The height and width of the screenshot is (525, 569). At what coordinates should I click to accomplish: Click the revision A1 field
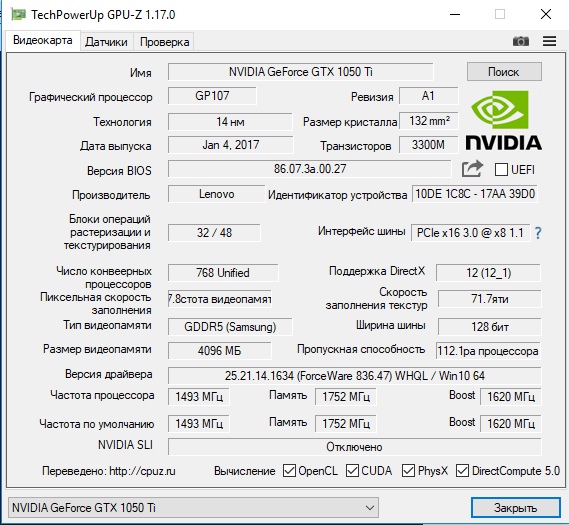click(429, 96)
